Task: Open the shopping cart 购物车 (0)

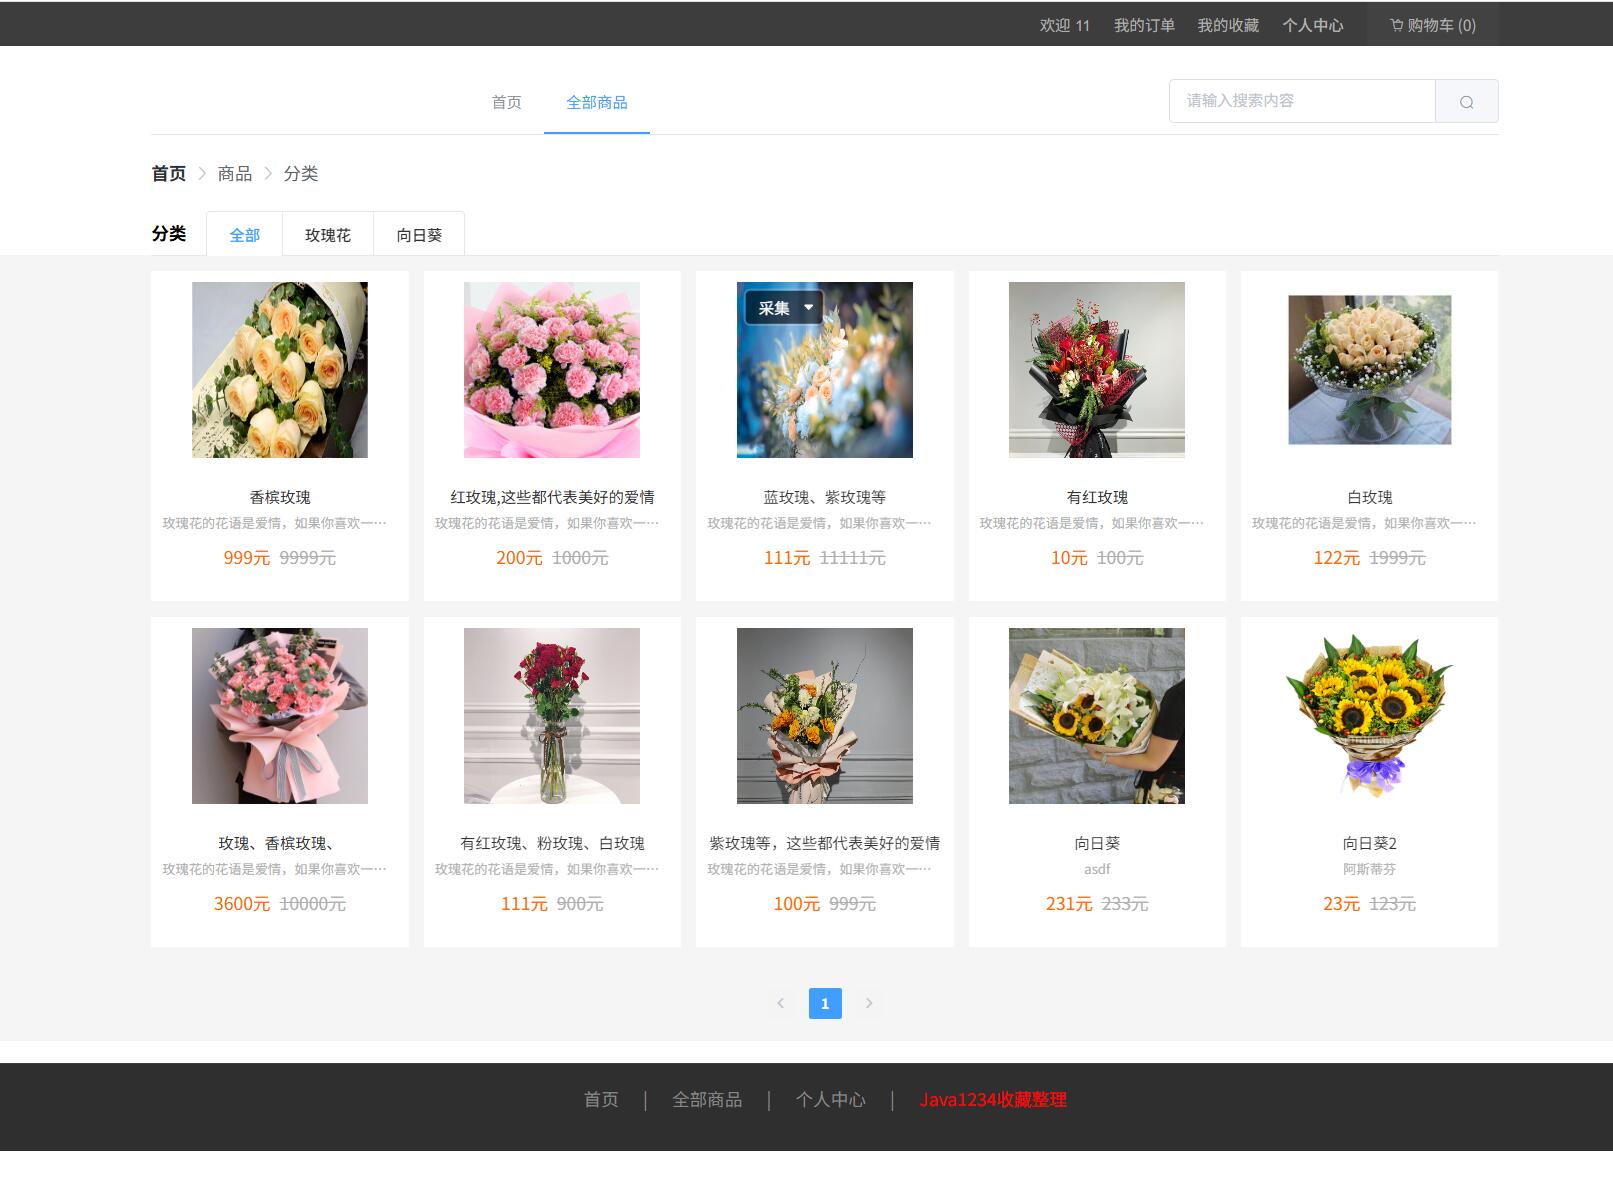Action: 1432,25
